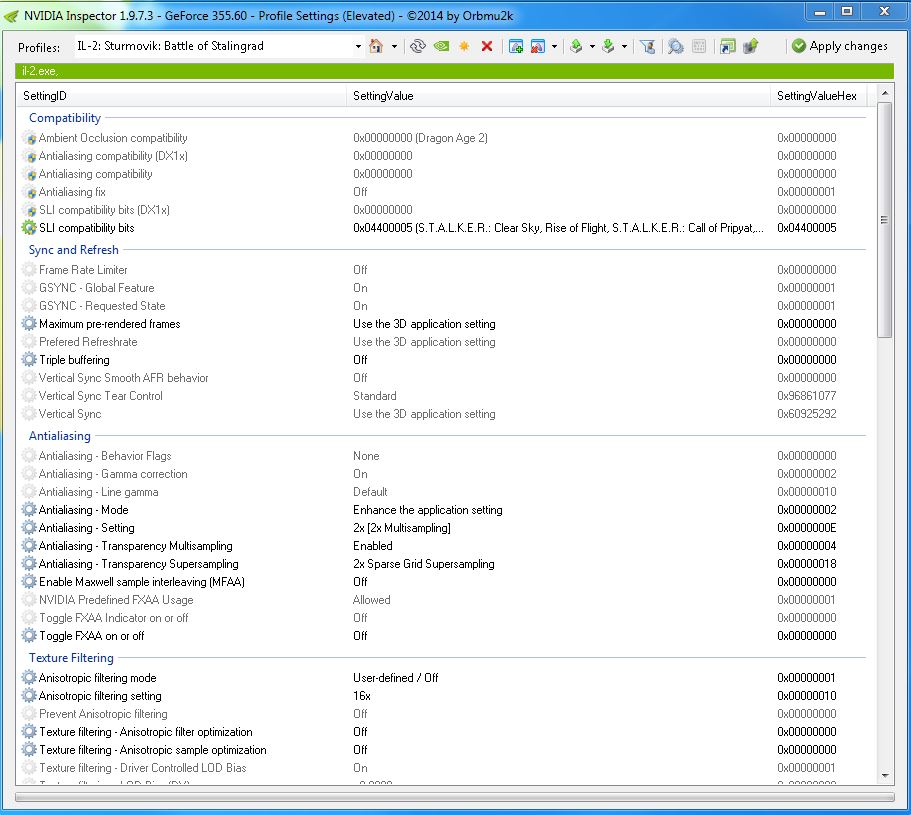911x815 pixels.
Task: Click the shield gear icon beside Ambient Occlusion compatibility
Action: pos(29,138)
